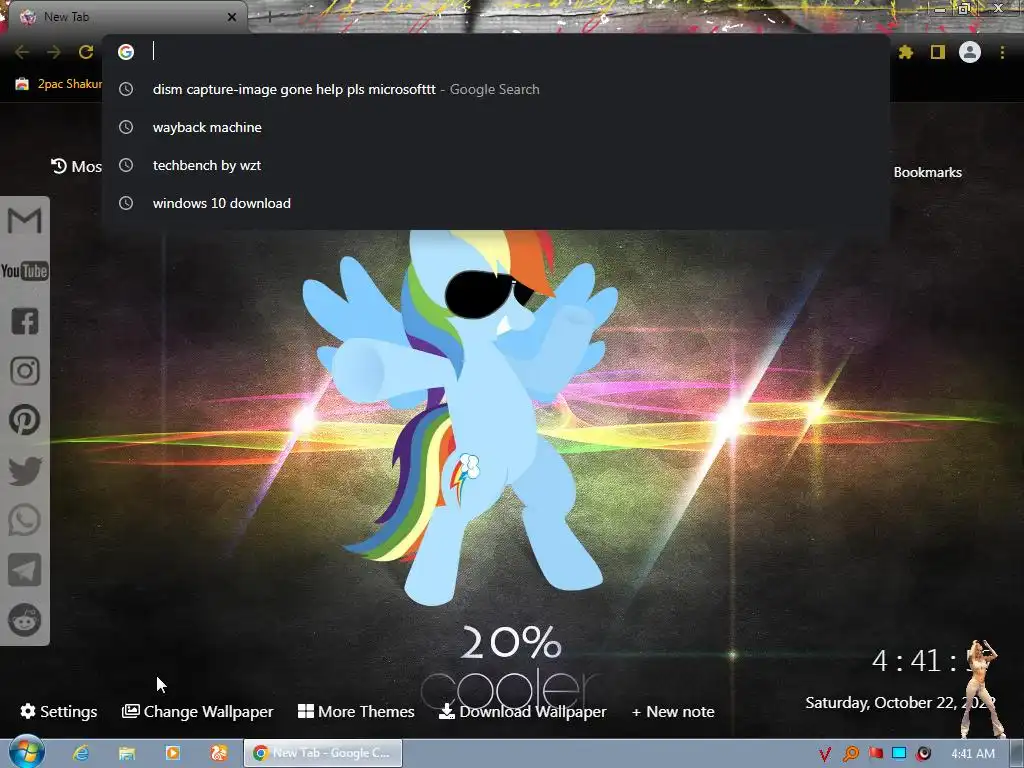Click Change Wallpaper
Screen dimensions: 1024x768
197,711
